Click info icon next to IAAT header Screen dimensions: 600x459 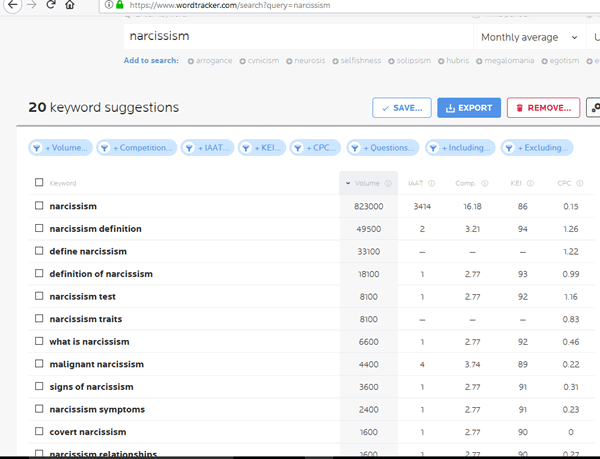click(432, 183)
